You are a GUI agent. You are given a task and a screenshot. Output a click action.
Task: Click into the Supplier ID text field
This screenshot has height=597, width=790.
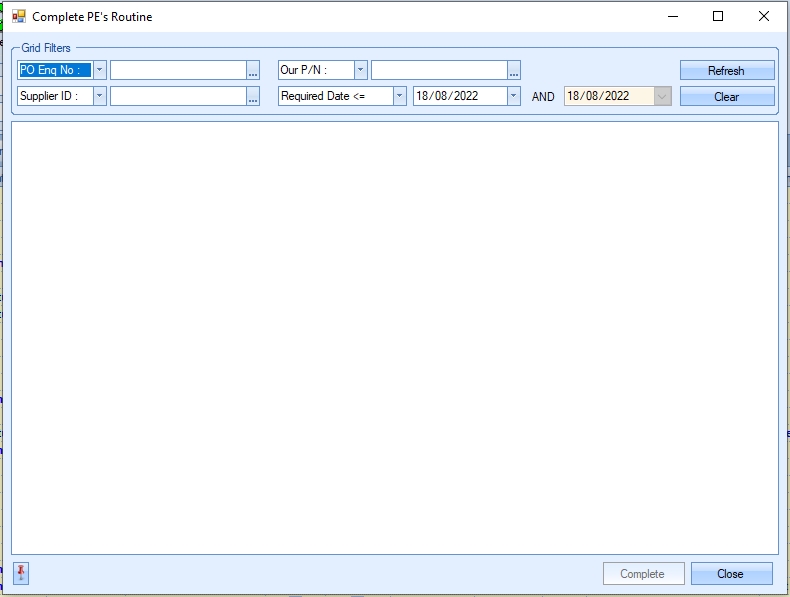[177, 96]
